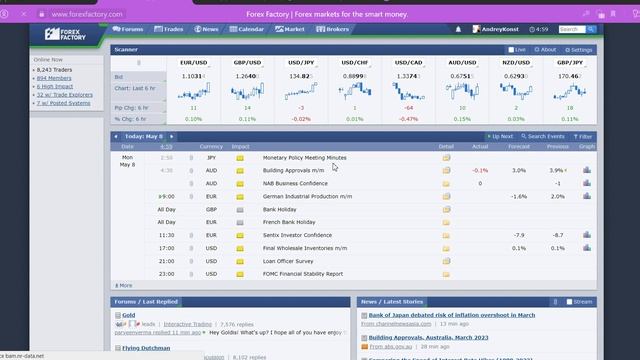
Task: Show graph for NAB Business Confidence
Action: tap(587, 183)
